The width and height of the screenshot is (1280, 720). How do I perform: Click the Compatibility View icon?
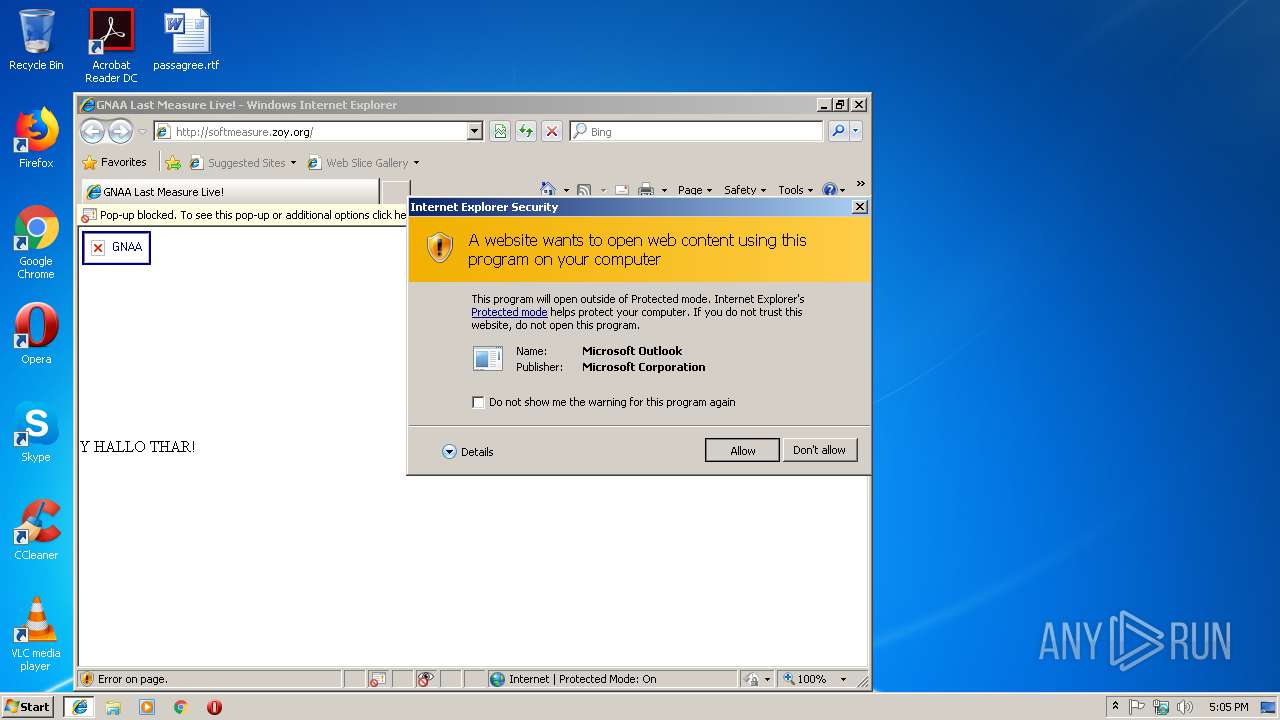499,131
